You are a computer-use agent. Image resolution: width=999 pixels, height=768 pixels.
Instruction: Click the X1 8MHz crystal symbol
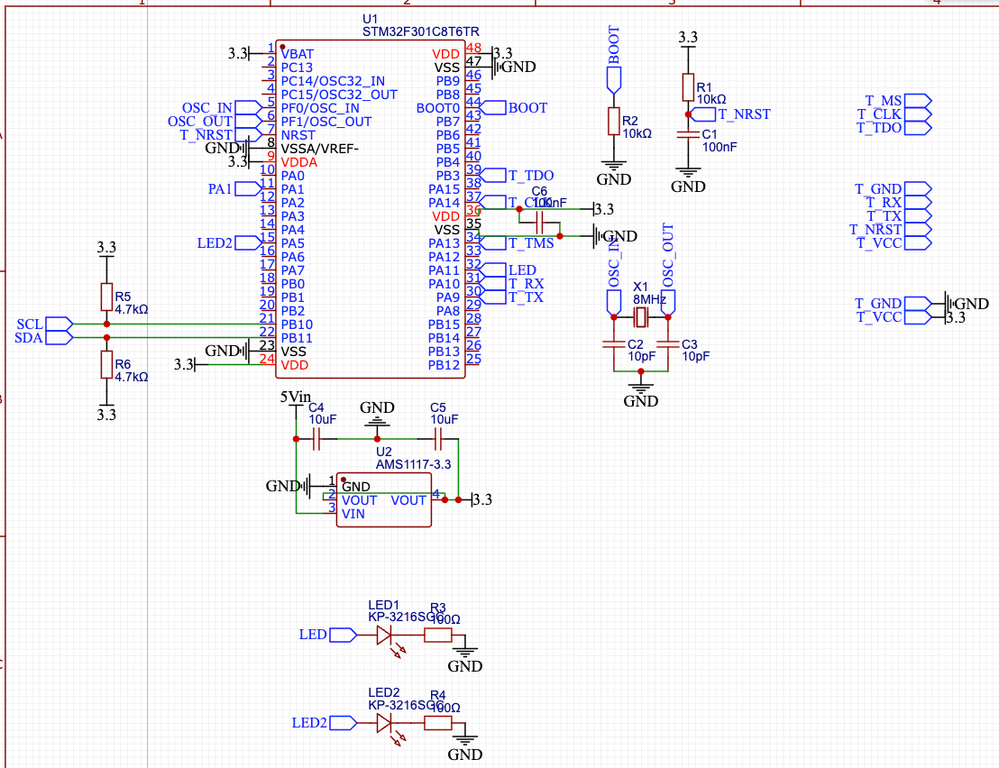point(640,316)
